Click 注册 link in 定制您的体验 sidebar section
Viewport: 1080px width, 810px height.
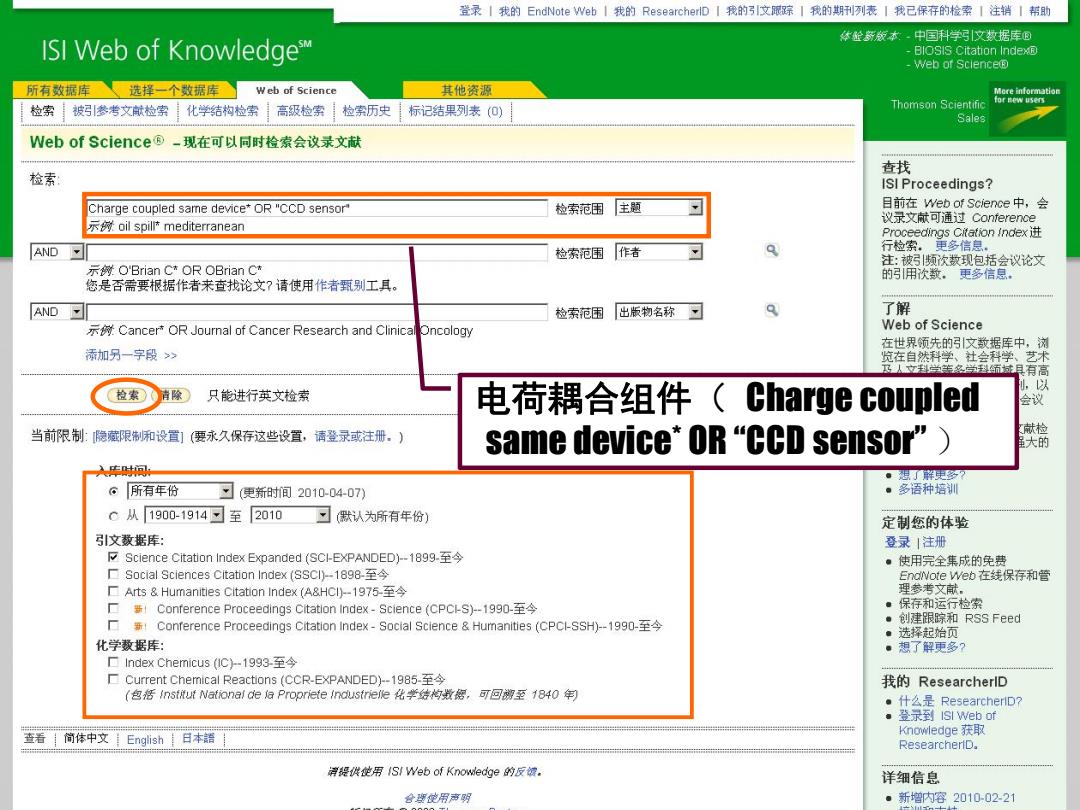[x=934, y=543]
